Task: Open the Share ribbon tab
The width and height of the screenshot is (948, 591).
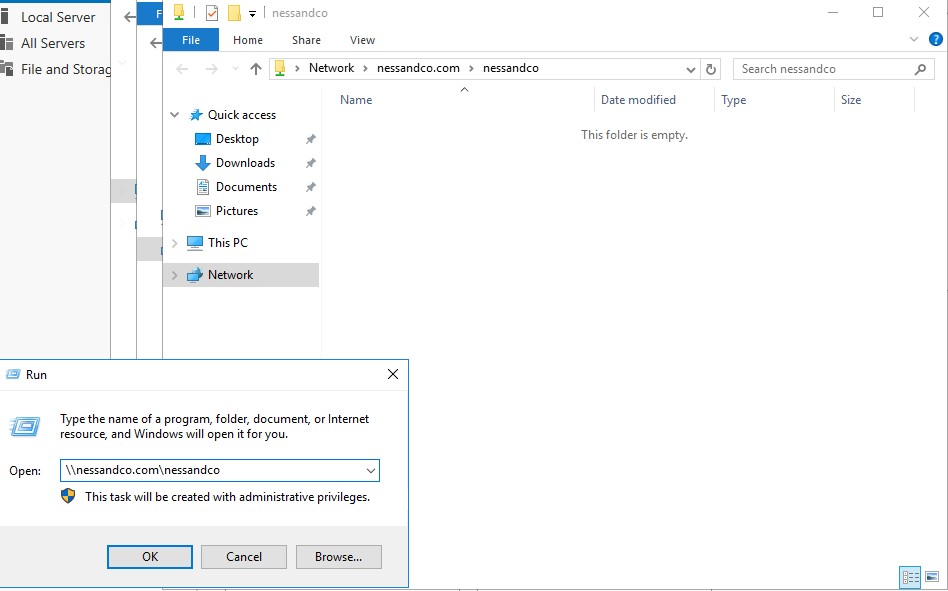Action: (x=307, y=40)
